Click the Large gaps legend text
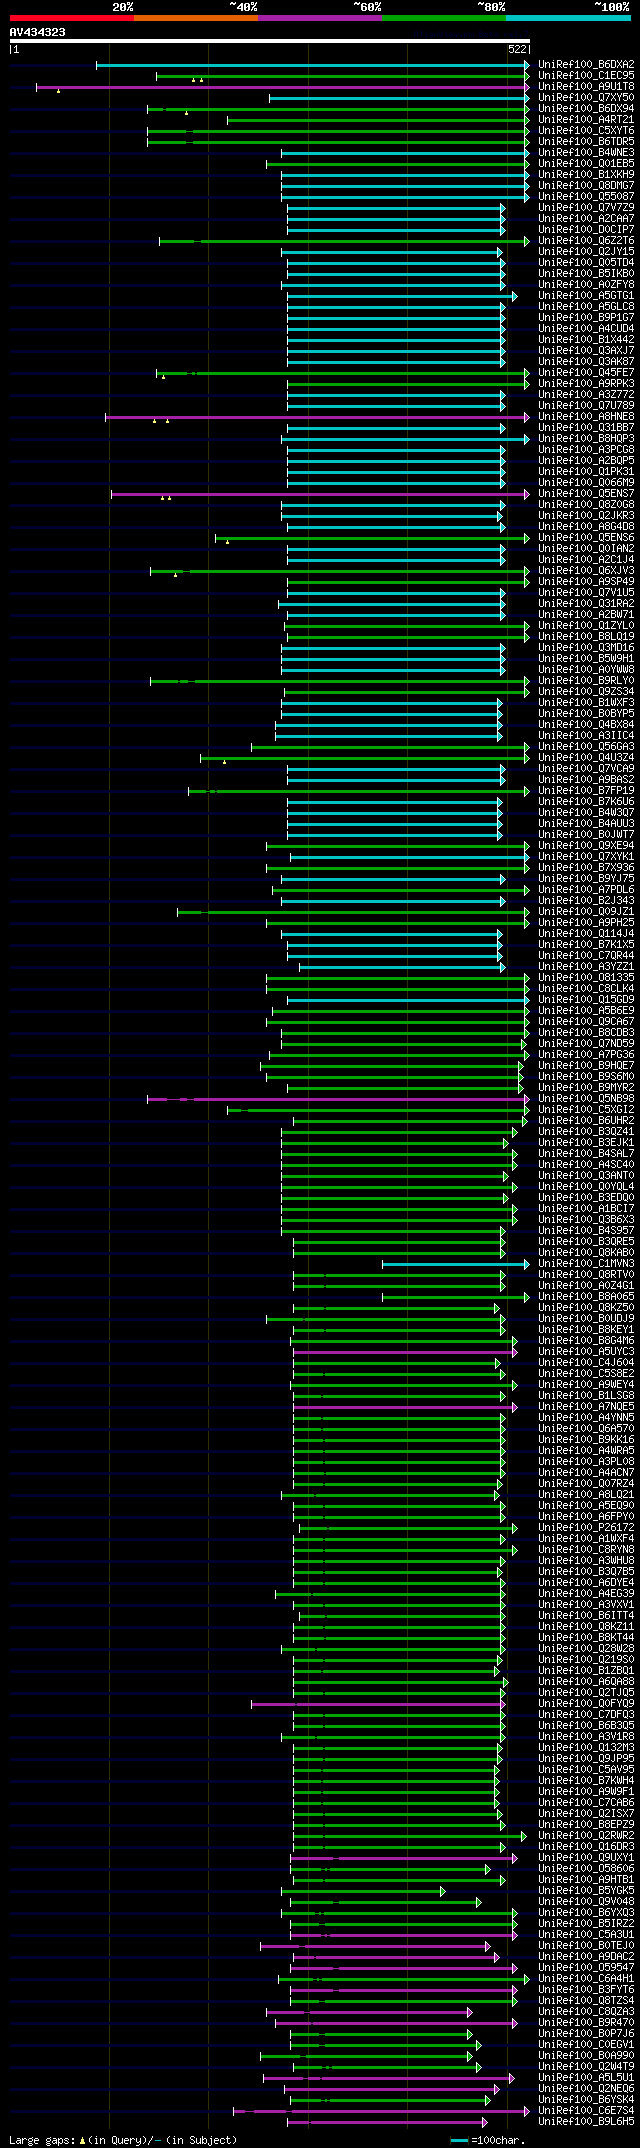The image size is (640, 2148). click(x=123, y=2140)
